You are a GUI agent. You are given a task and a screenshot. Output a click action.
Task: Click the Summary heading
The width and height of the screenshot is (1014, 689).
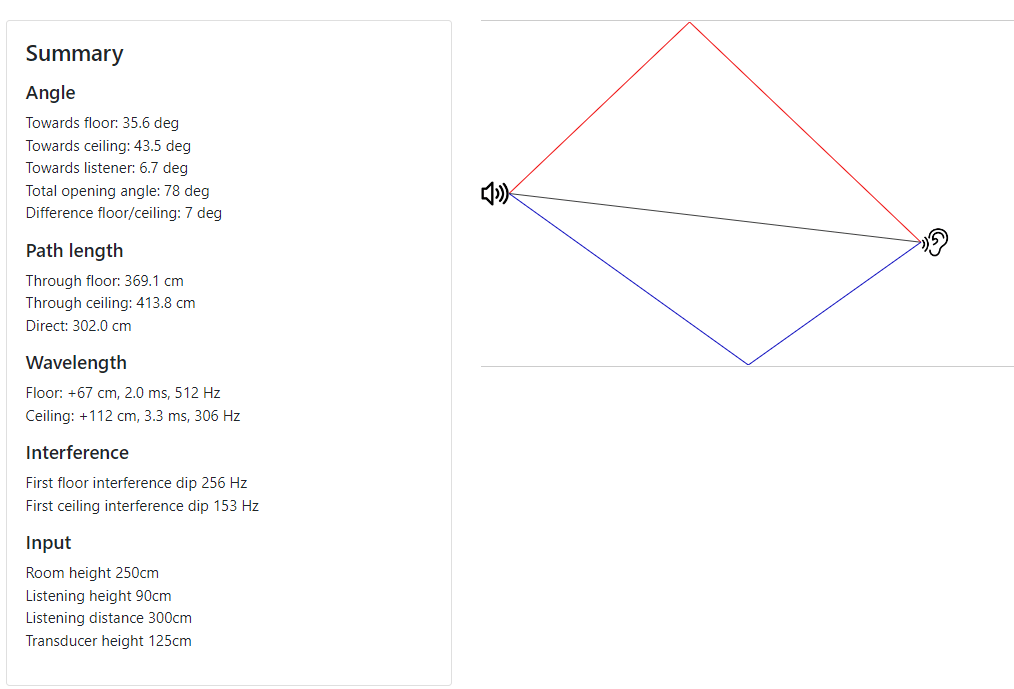point(74,54)
